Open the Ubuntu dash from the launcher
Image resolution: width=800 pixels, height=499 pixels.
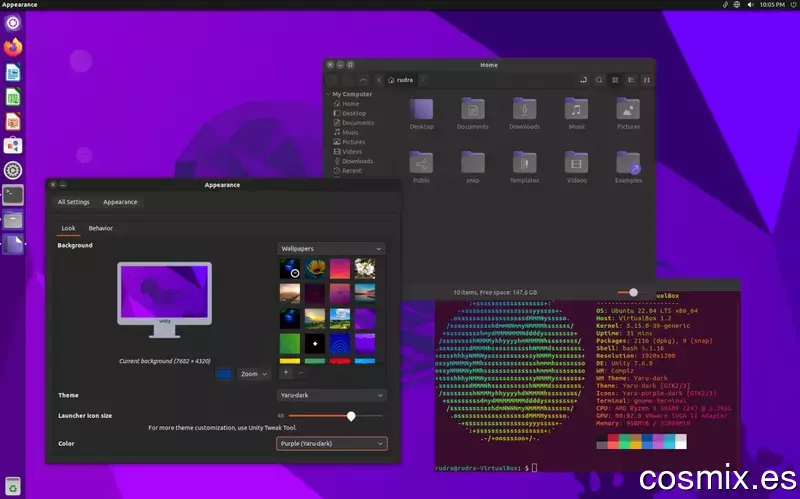(13, 23)
